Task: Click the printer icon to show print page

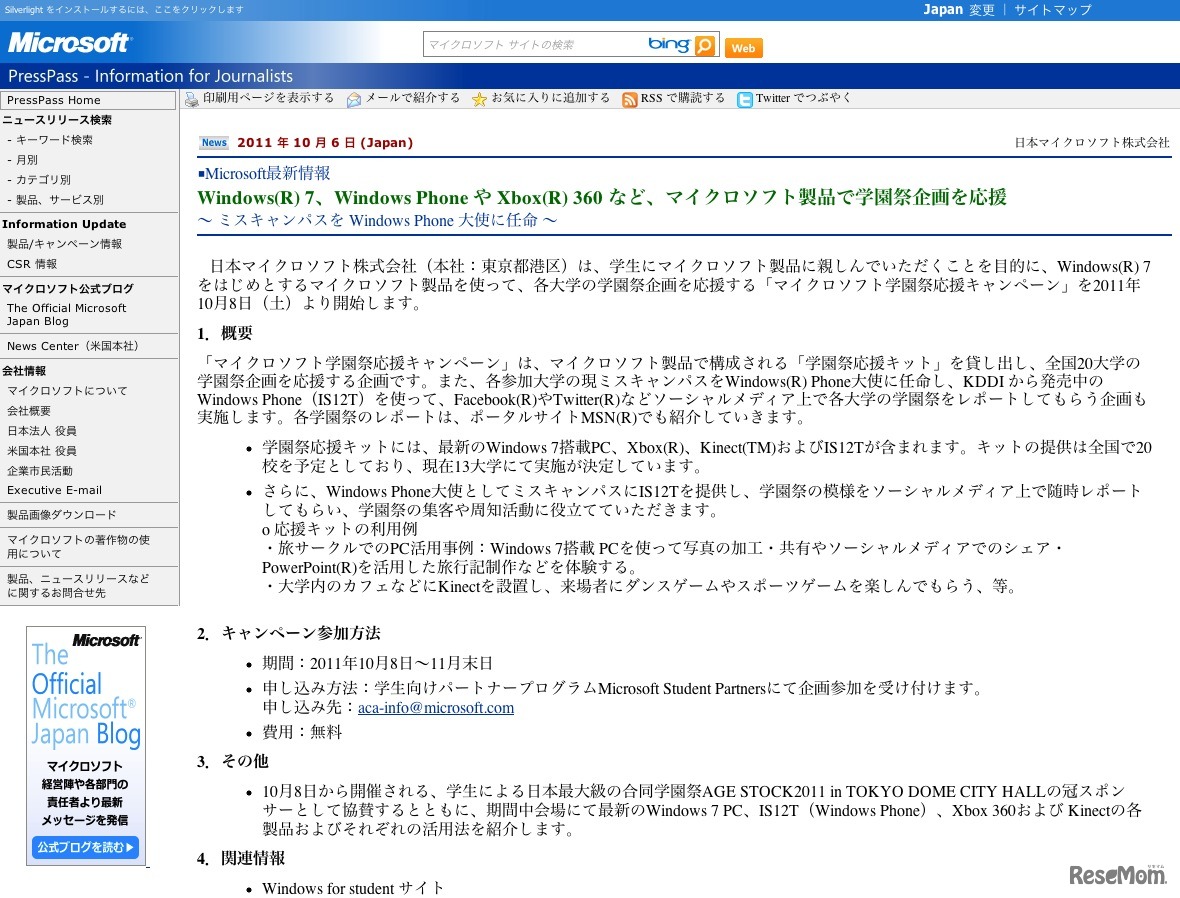Action: 190,98
